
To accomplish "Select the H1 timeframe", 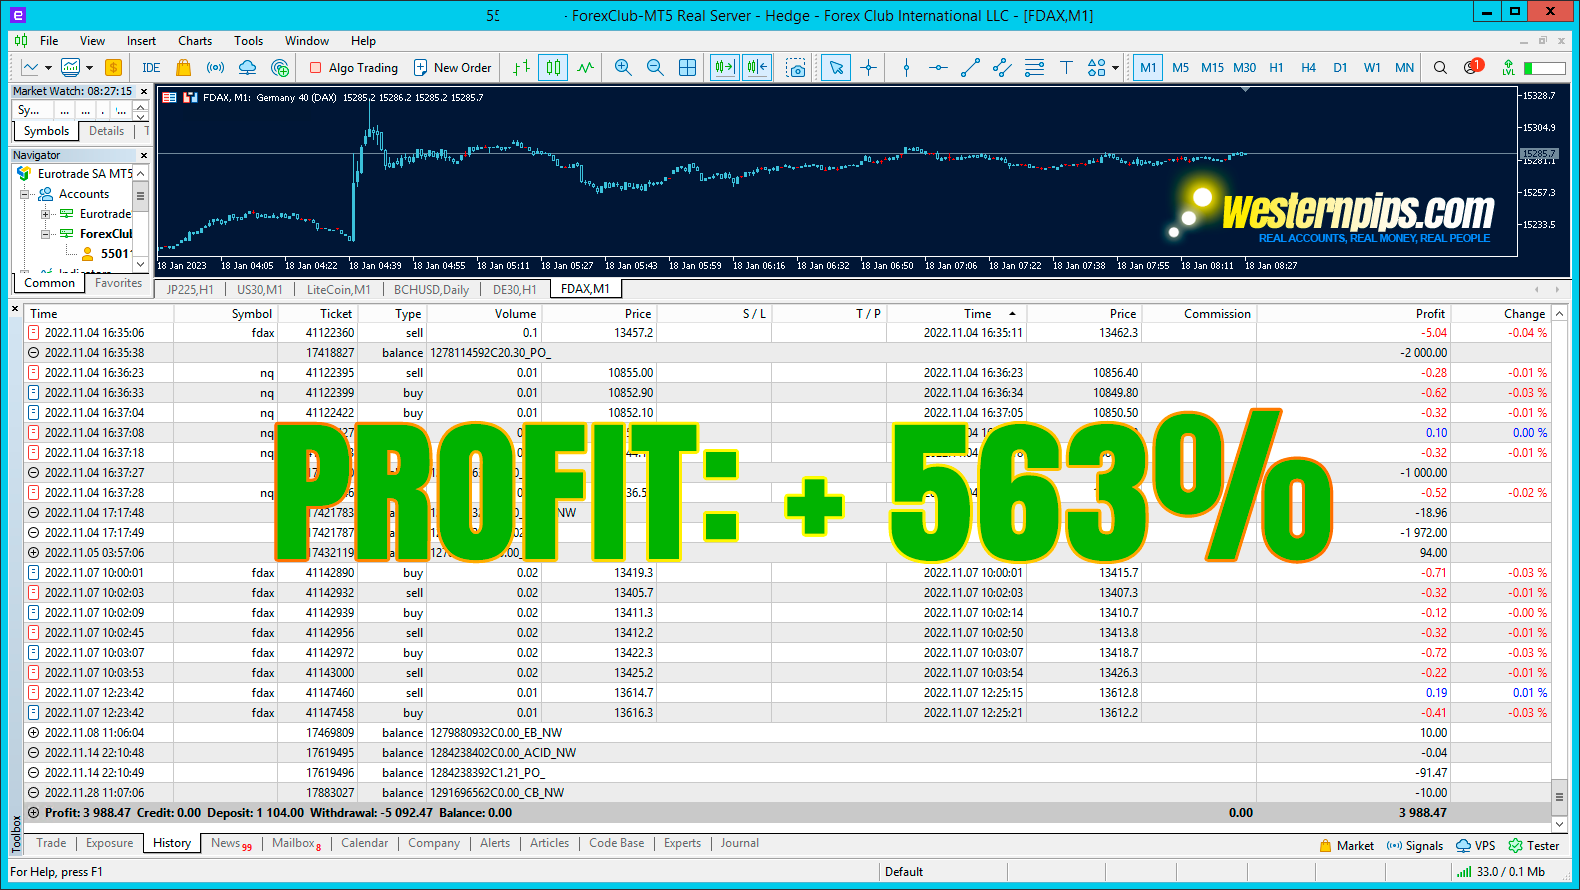I will (x=1276, y=68).
